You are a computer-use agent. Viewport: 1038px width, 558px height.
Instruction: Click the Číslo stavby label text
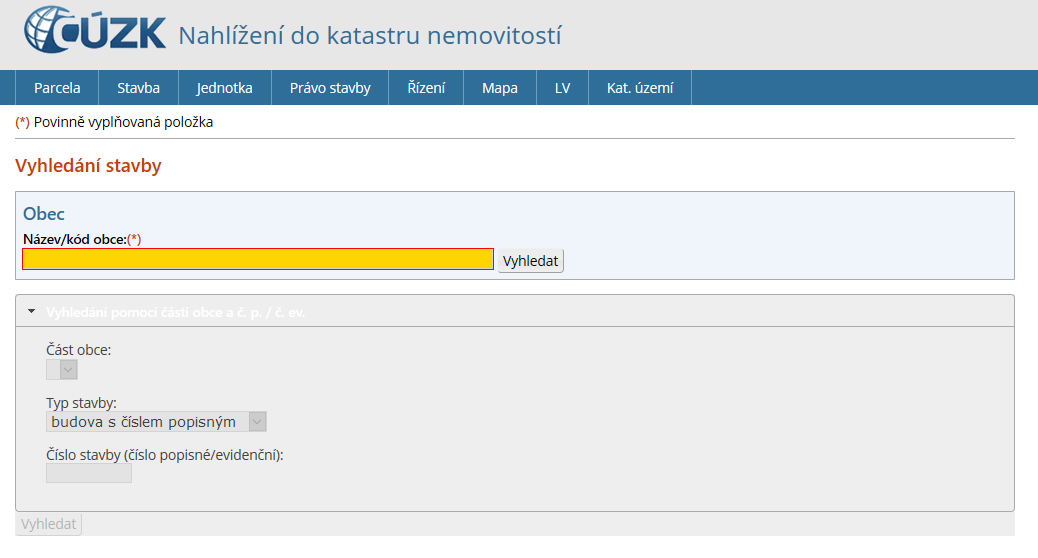[165, 455]
